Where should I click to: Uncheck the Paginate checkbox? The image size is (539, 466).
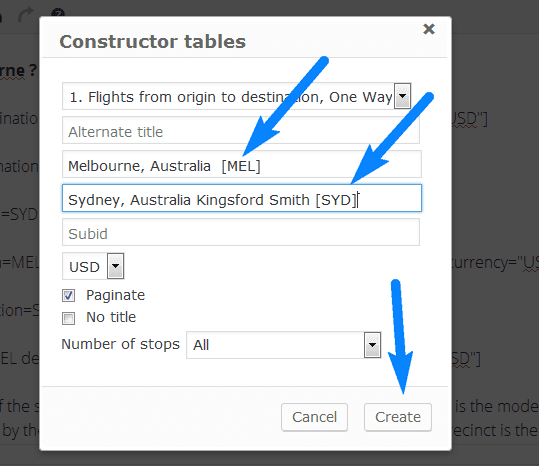click(x=68, y=296)
